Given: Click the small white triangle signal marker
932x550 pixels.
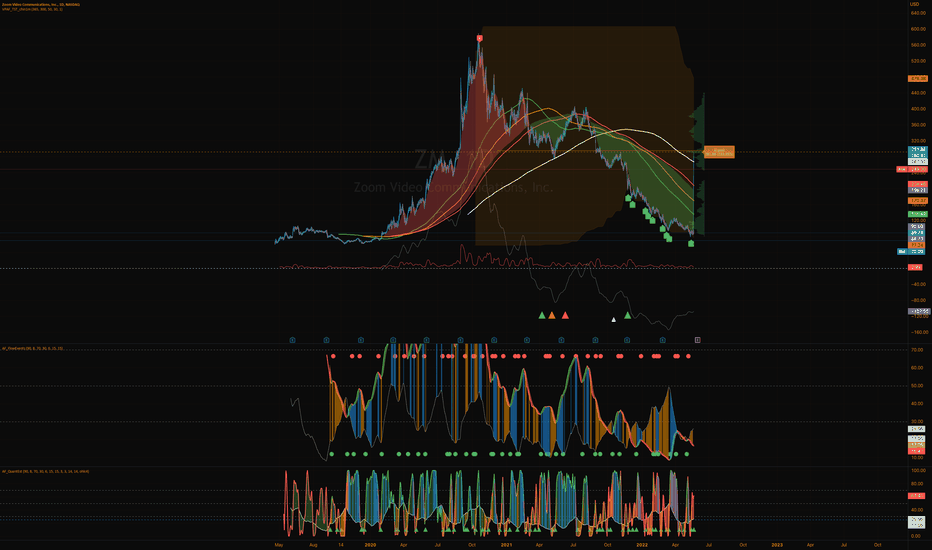Looking at the screenshot, I should pyautogui.click(x=614, y=320).
